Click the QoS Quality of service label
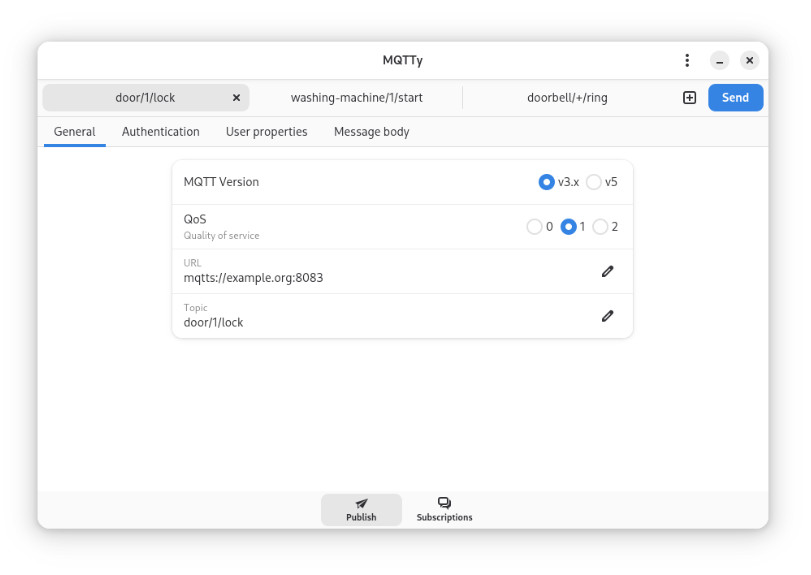Screen dimensions: 811x575 point(221,227)
